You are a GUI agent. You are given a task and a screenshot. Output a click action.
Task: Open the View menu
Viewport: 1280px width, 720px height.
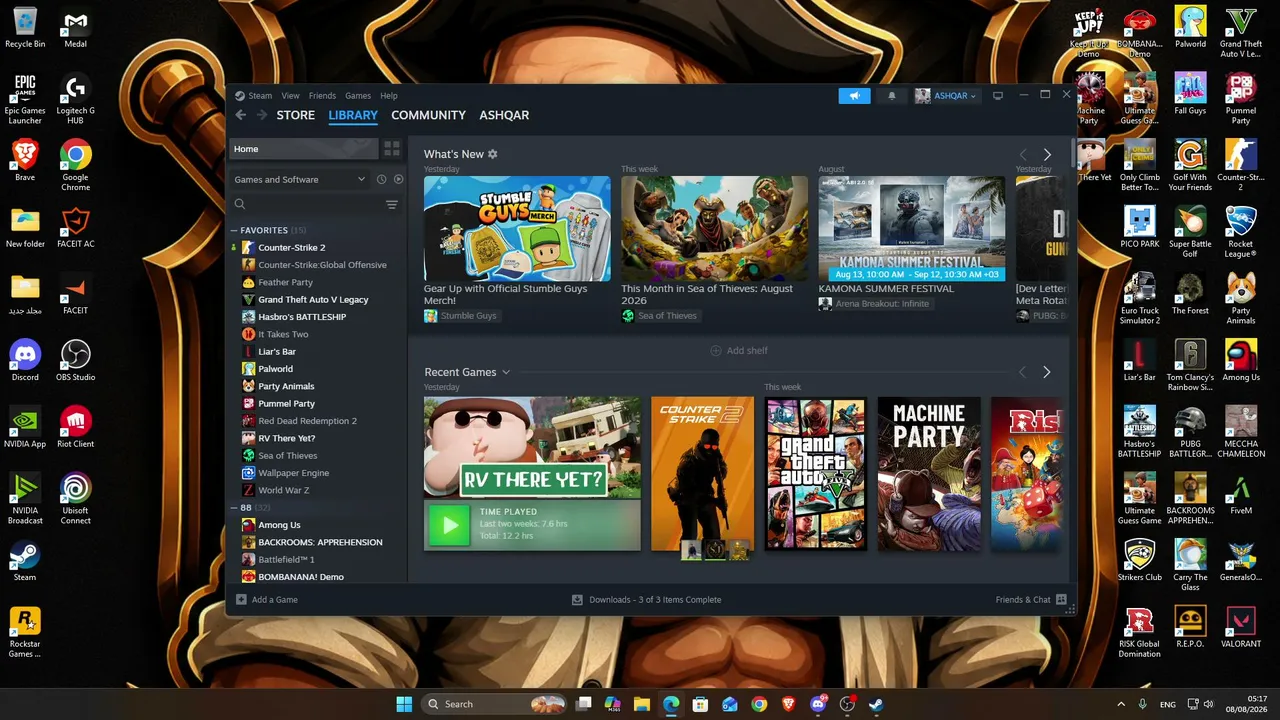point(290,96)
